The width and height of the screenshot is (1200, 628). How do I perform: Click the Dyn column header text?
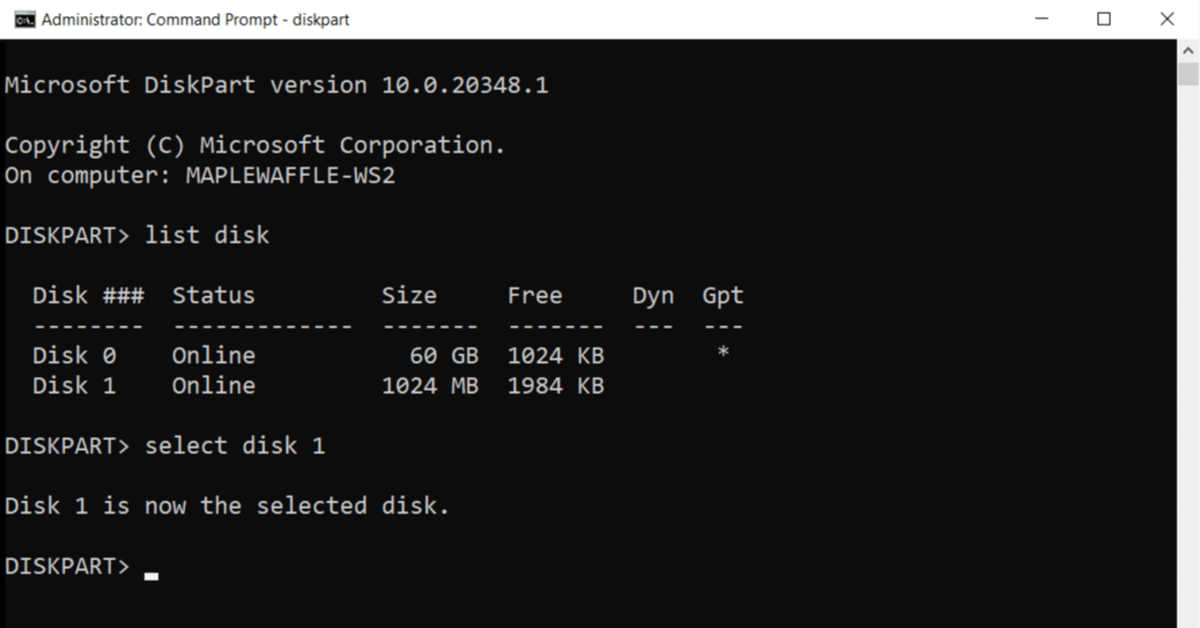tap(652, 295)
